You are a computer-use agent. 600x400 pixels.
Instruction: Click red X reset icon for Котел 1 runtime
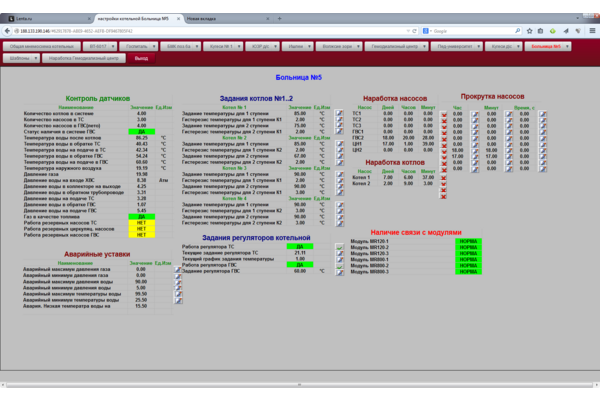click(444, 177)
